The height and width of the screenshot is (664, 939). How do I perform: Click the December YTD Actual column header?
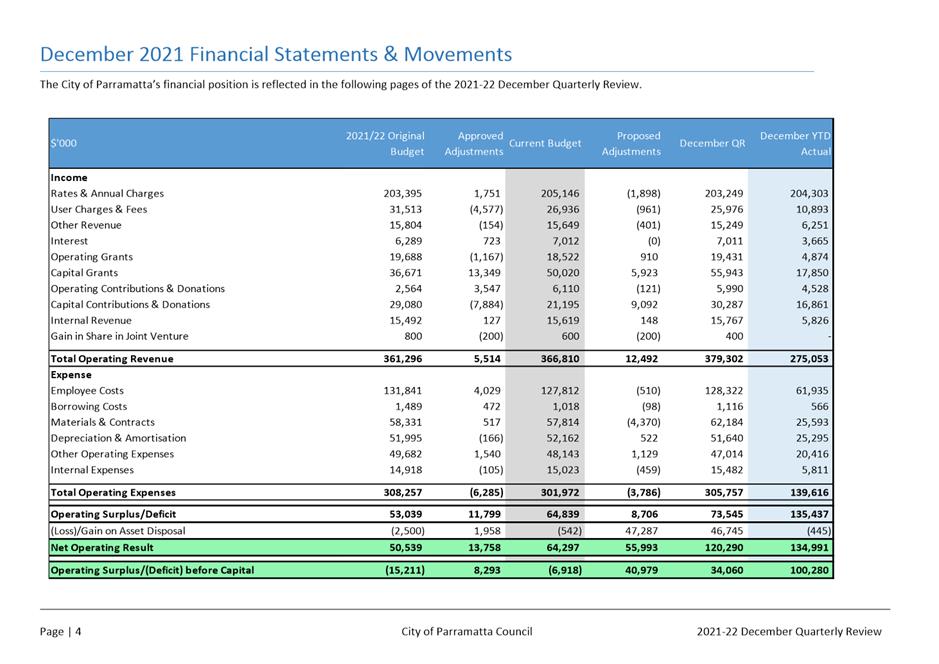(795, 144)
